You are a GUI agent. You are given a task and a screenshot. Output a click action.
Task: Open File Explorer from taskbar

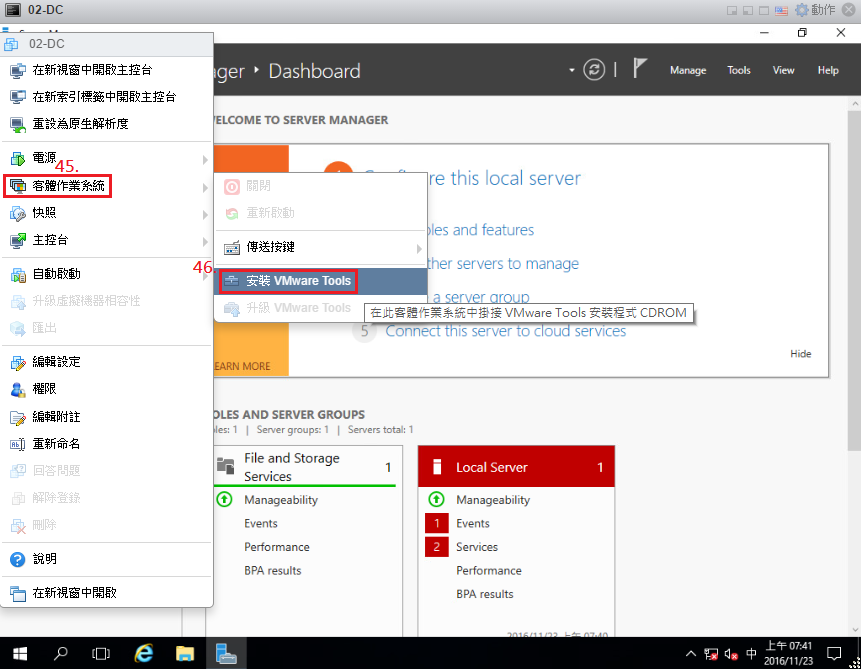(184, 653)
